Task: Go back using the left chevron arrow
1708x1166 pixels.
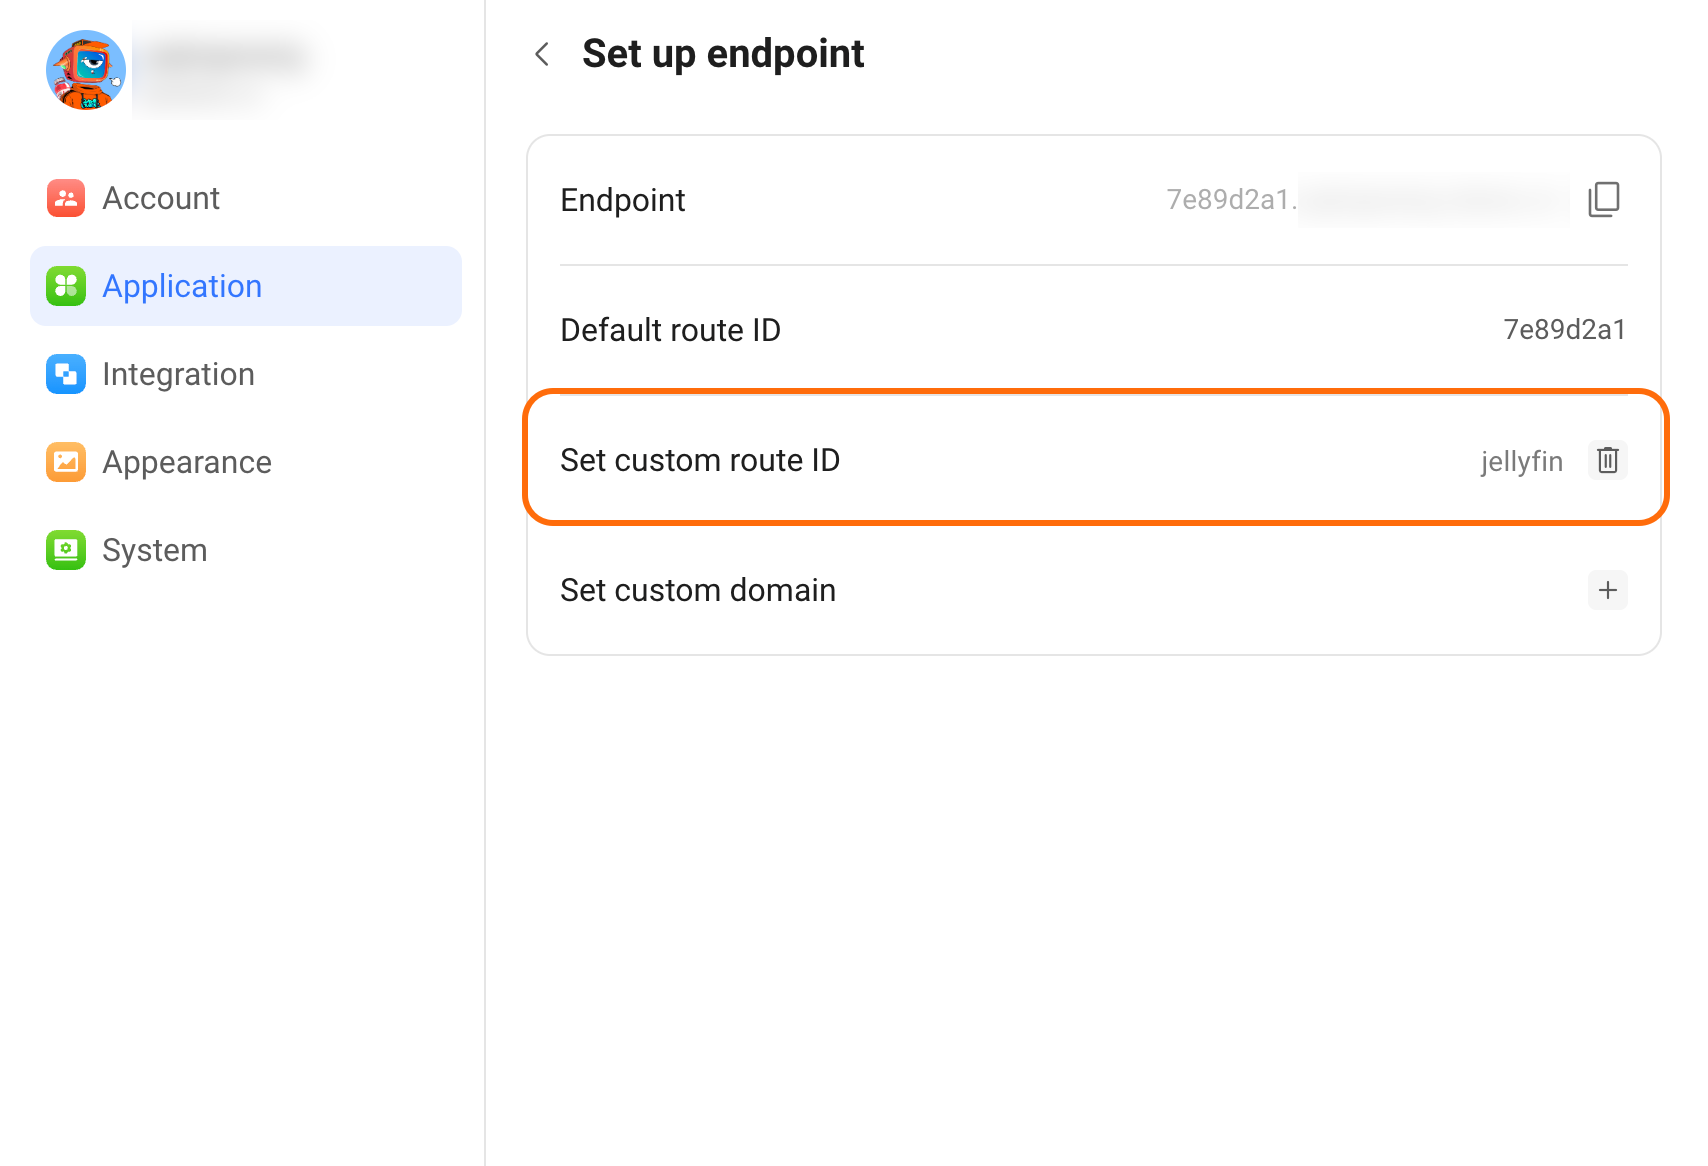Action: pos(542,54)
